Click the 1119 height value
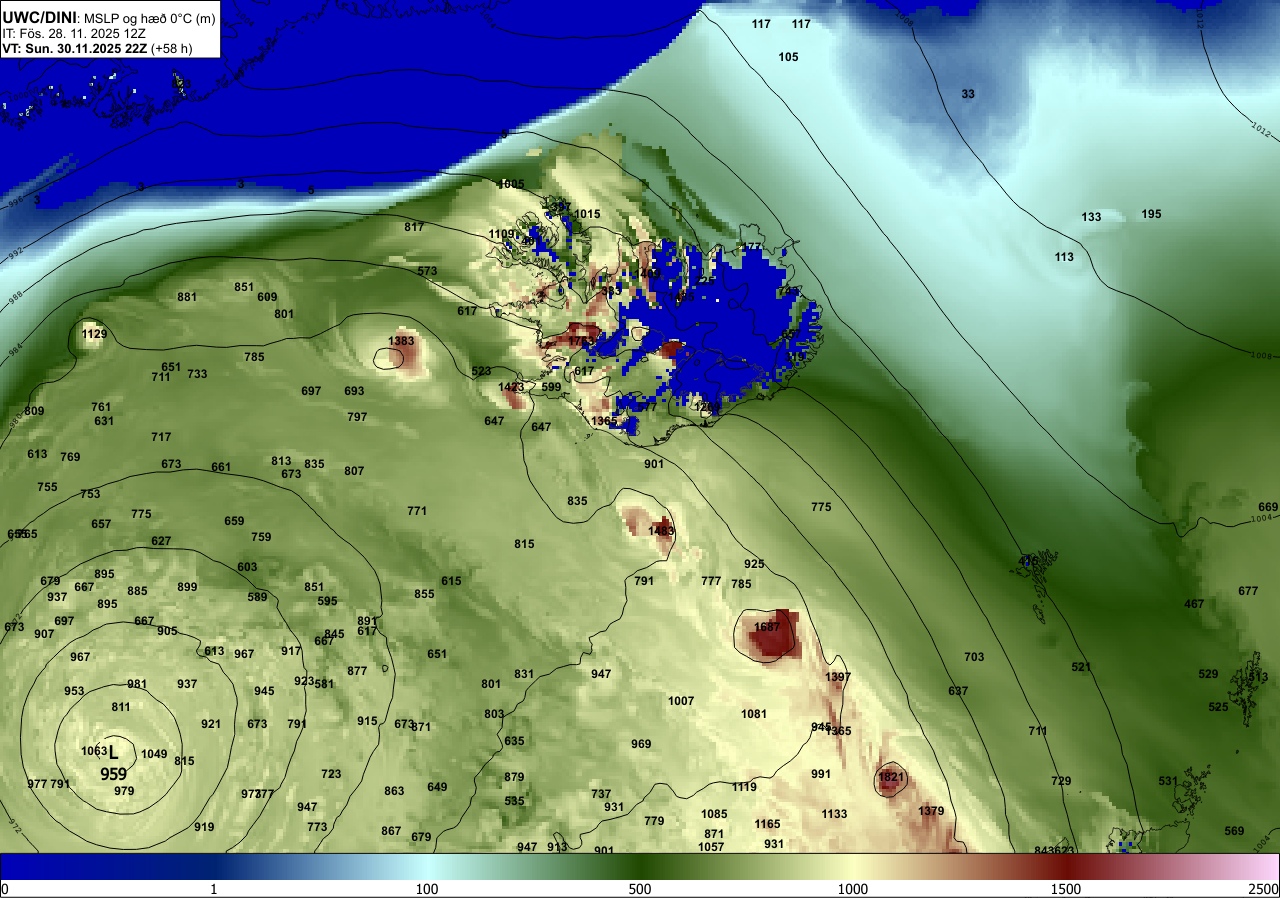The width and height of the screenshot is (1280, 898). click(744, 787)
